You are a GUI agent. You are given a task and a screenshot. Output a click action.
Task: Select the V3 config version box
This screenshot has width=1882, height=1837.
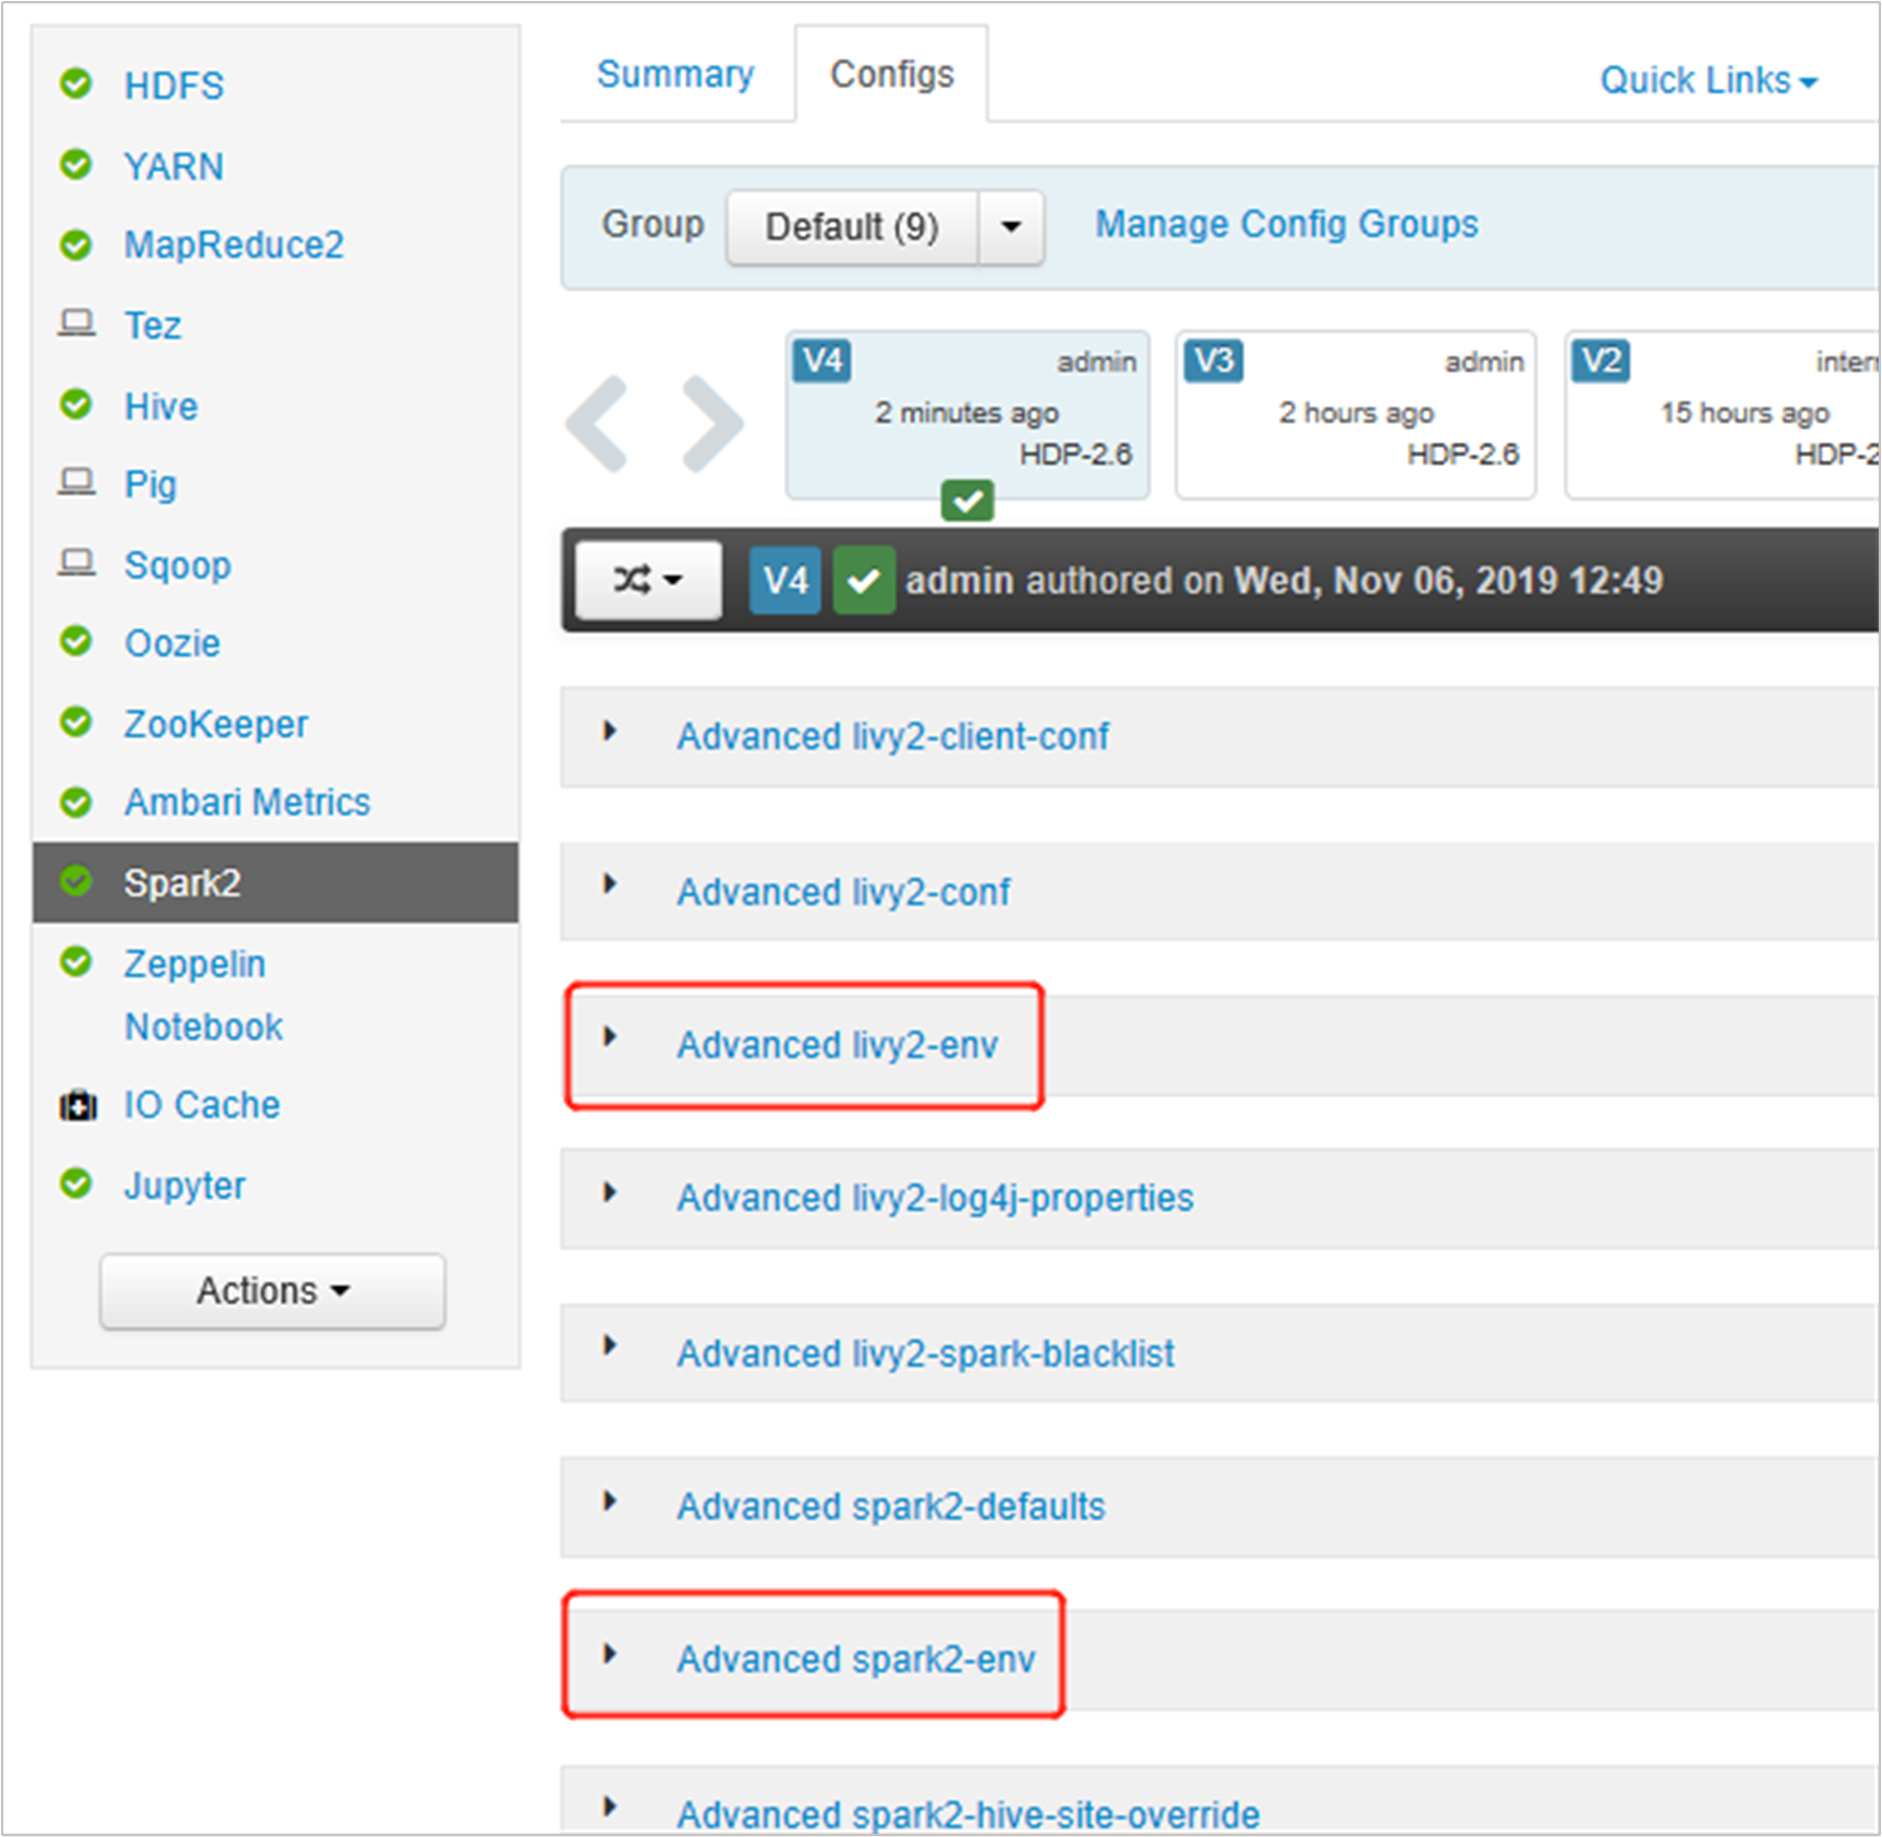(x=1355, y=415)
